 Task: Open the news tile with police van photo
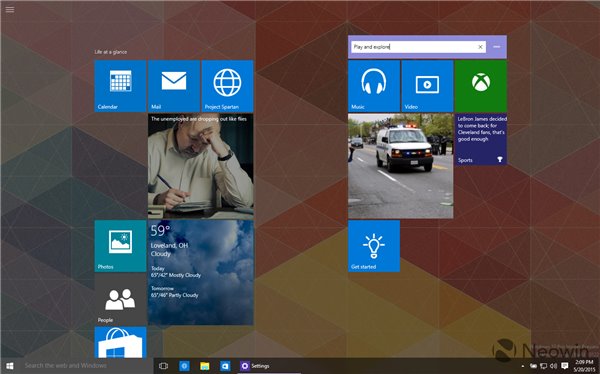[401, 166]
